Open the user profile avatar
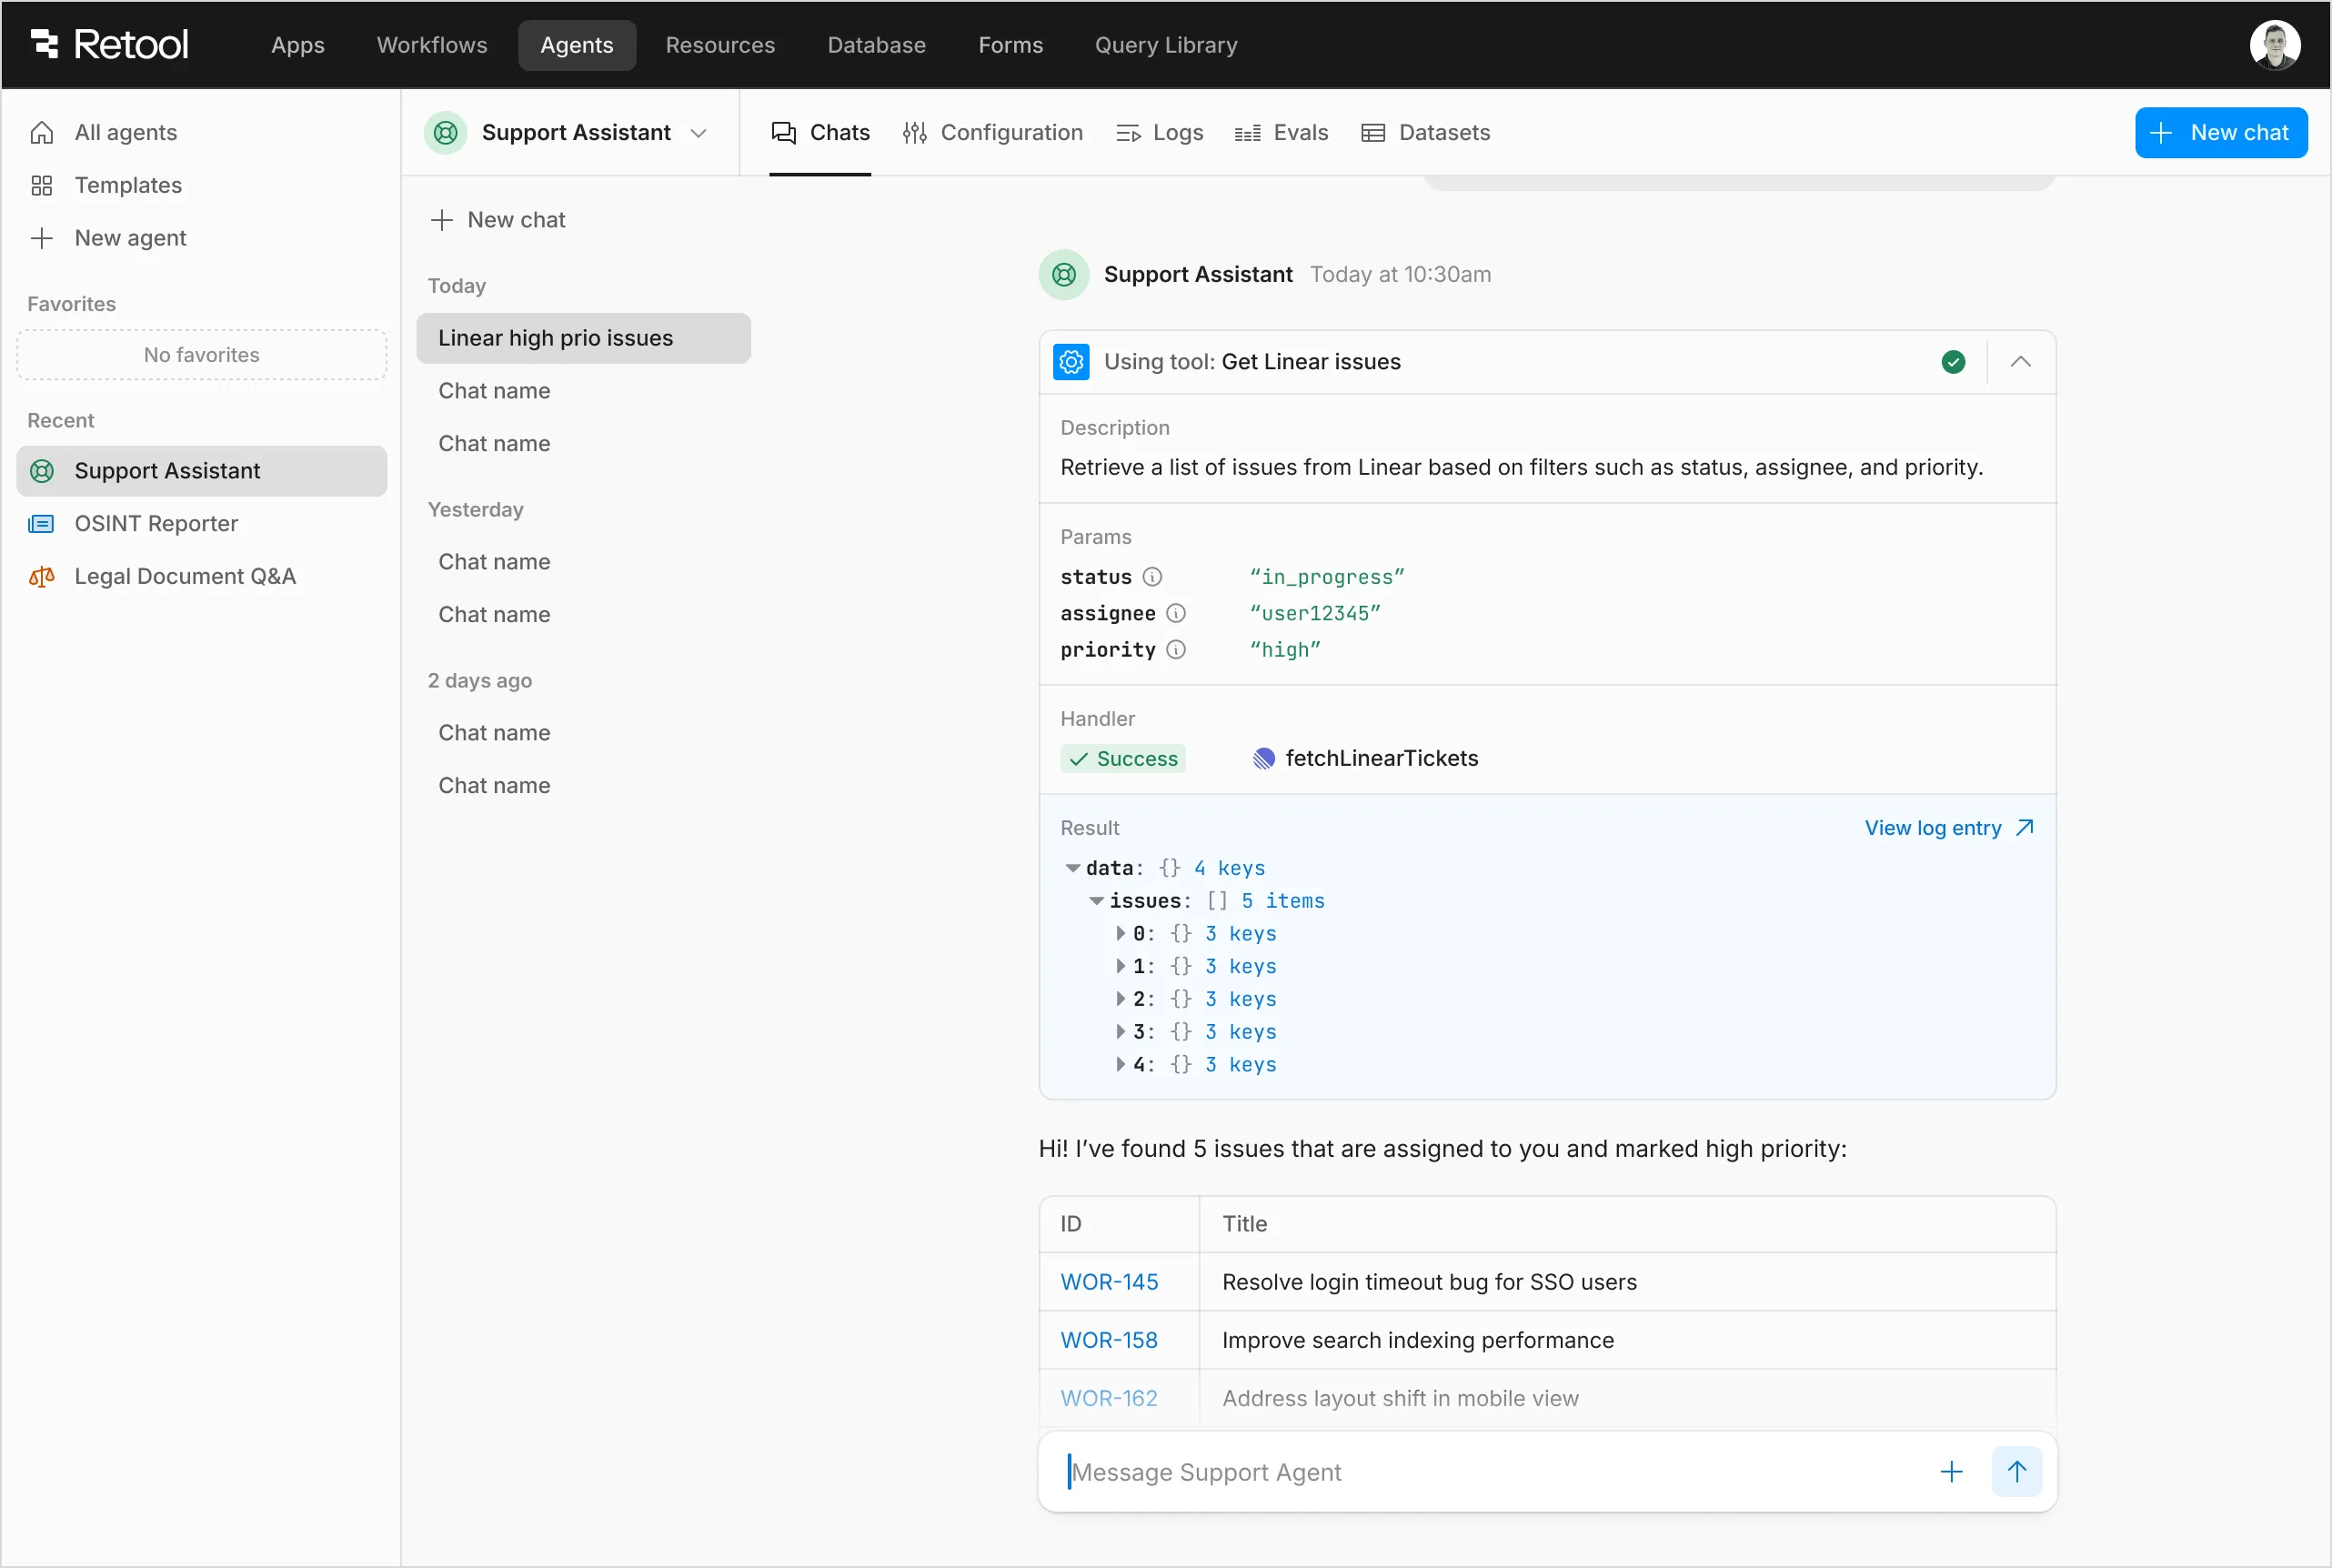The image size is (2332, 1568). pyautogui.click(x=2274, y=45)
